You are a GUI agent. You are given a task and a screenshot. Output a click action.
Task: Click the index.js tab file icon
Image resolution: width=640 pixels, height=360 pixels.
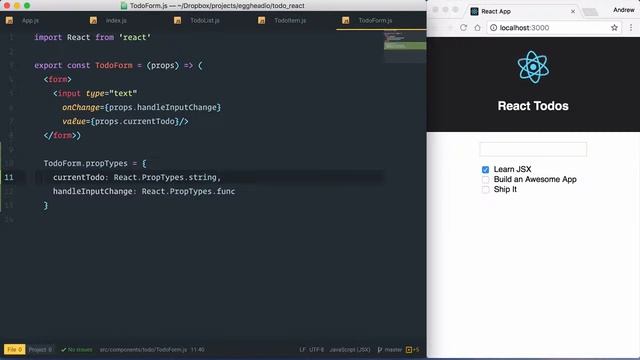pos(93,20)
